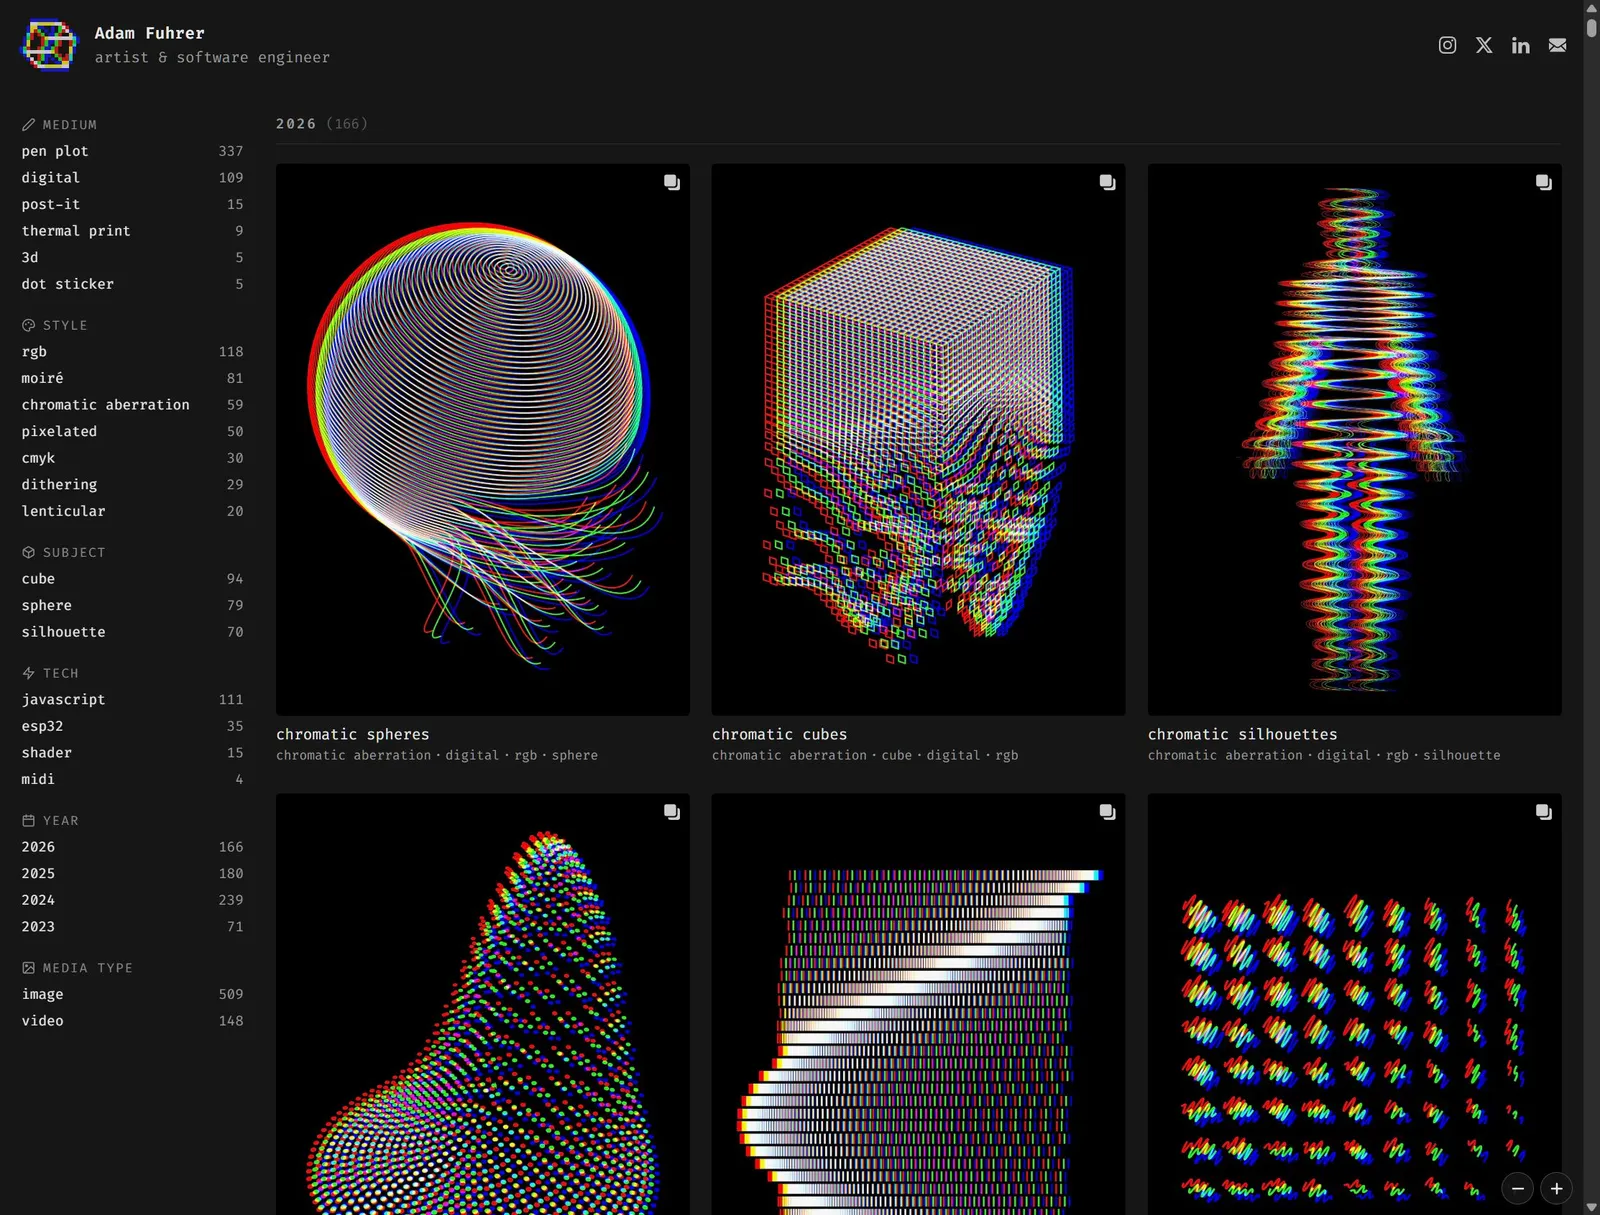Filter by 3d medium
The image size is (1600, 1215).
click(x=132, y=257)
